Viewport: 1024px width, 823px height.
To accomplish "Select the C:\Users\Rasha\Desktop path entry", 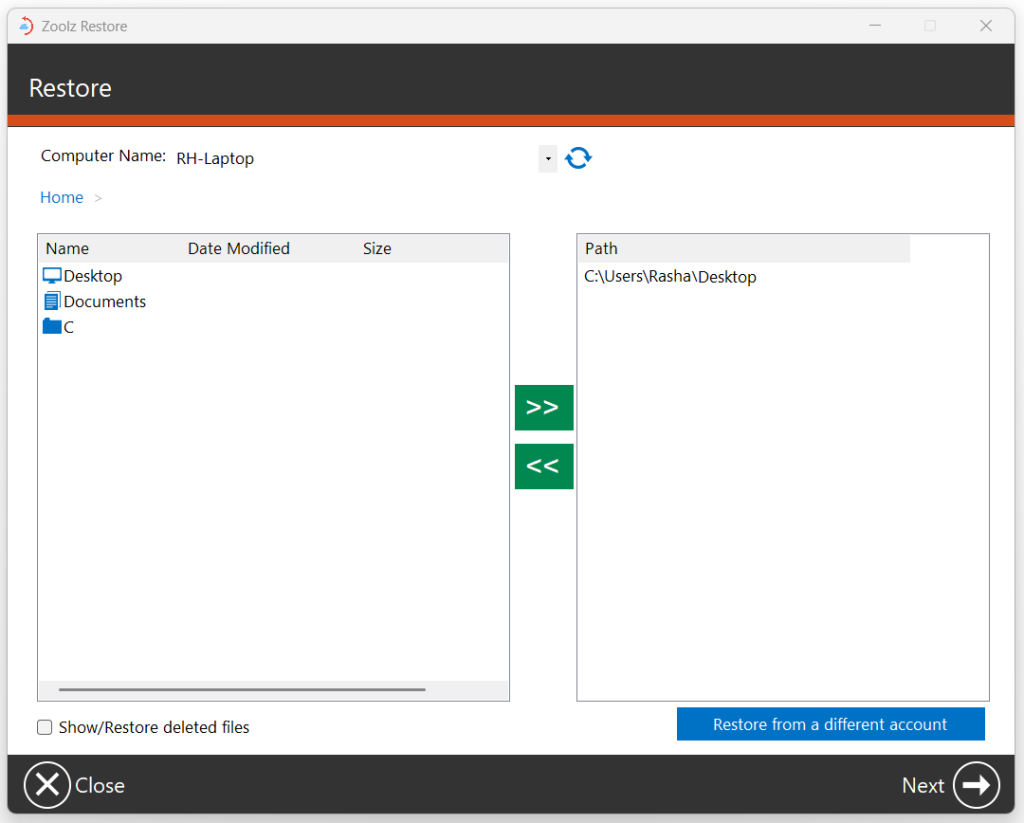I will tap(670, 277).
